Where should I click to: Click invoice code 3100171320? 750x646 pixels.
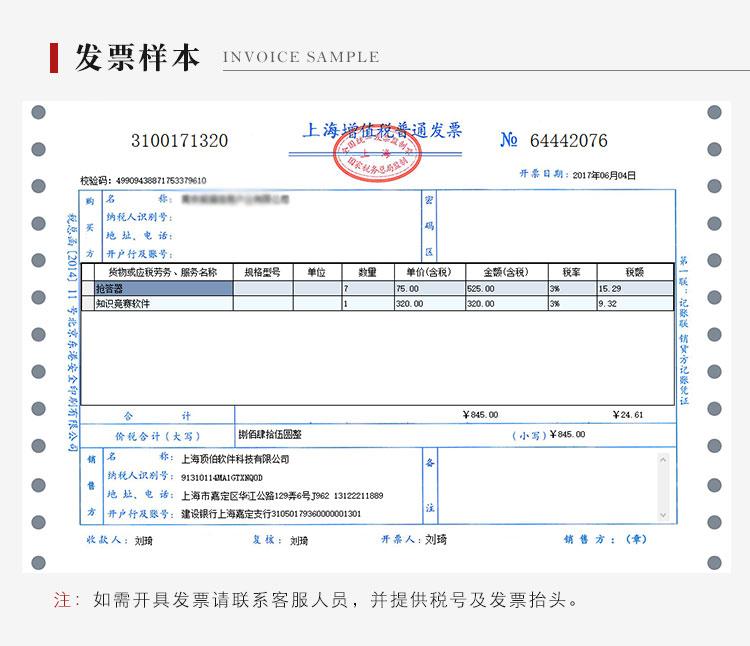(x=179, y=141)
